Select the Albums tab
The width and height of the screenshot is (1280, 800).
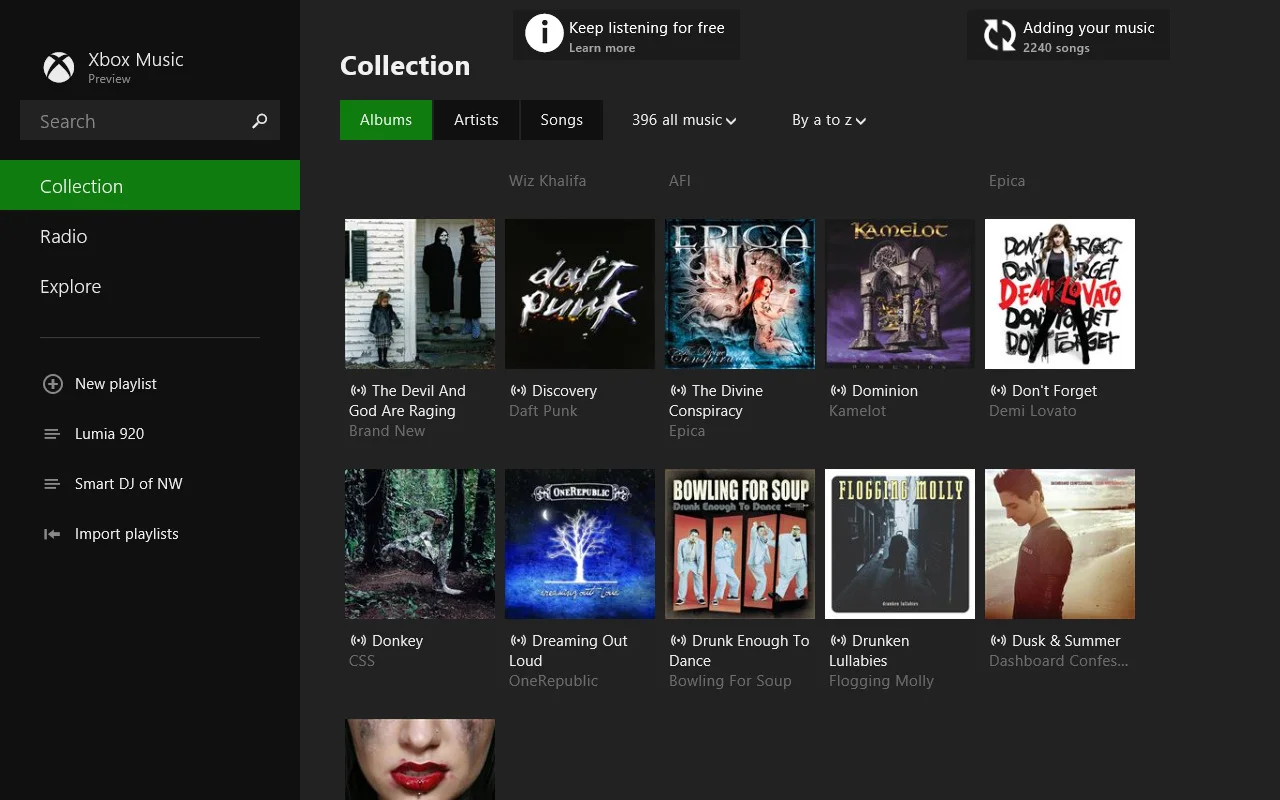coord(385,119)
